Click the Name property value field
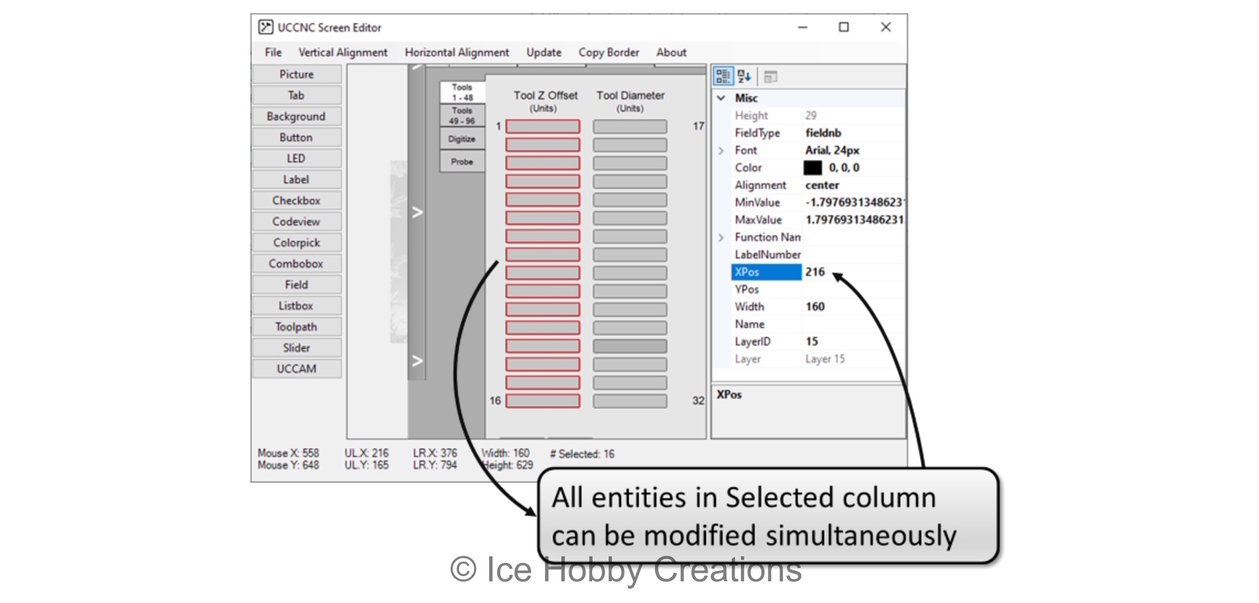1259x603 pixels. 854,324
